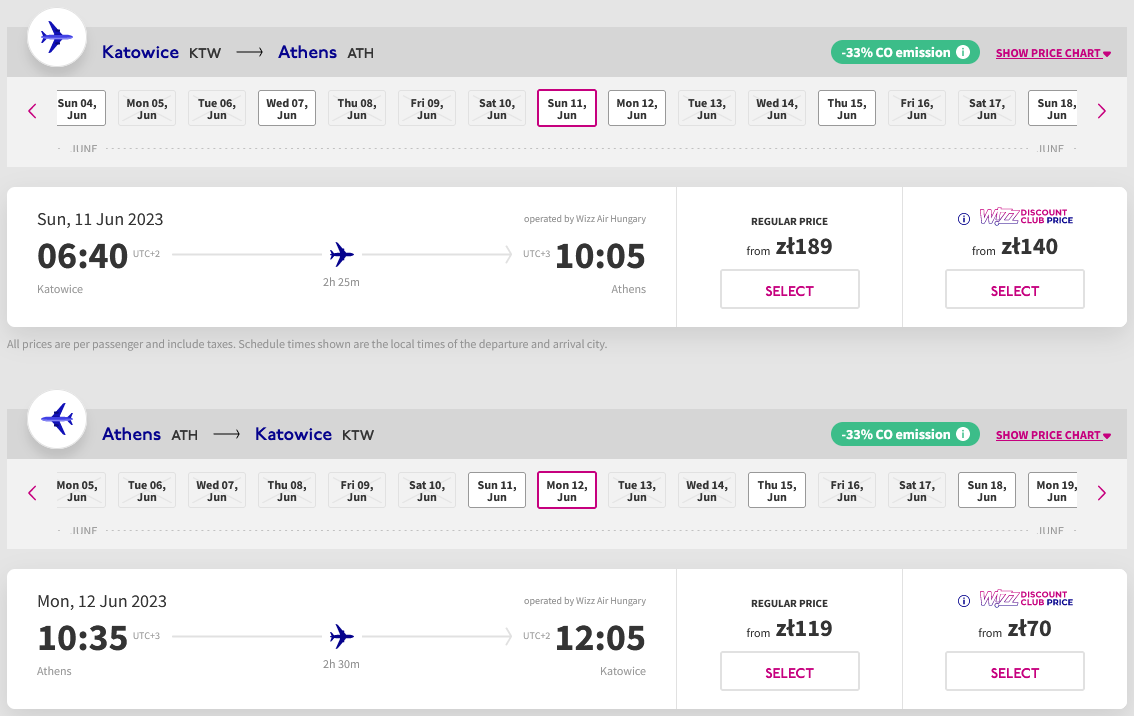1134x716 pixels.
Task: Select regular price zł189 outbound flight
Action: (790, 289)
